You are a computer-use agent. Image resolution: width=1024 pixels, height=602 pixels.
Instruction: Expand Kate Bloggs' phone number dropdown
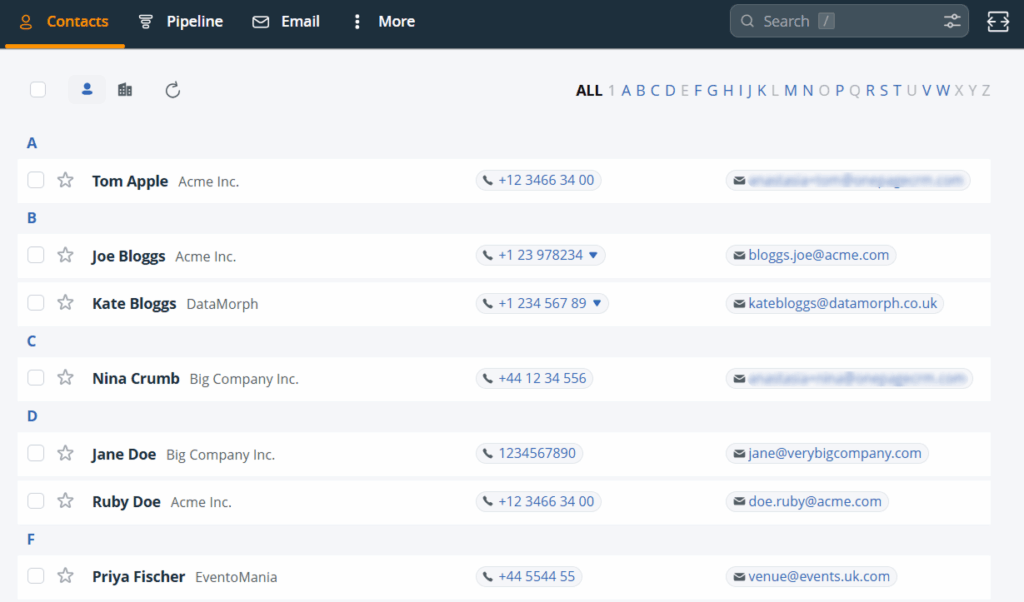[597, 303]
